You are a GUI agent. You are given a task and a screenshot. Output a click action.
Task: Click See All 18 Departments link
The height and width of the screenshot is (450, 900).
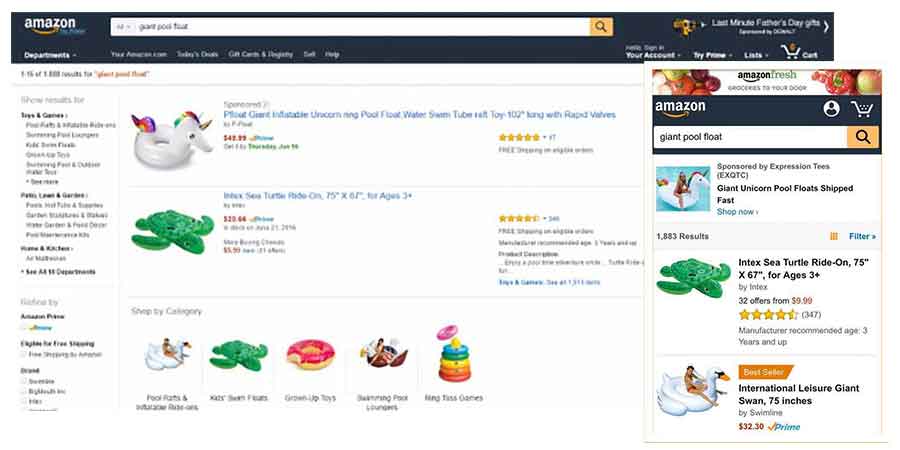[61, 272]
